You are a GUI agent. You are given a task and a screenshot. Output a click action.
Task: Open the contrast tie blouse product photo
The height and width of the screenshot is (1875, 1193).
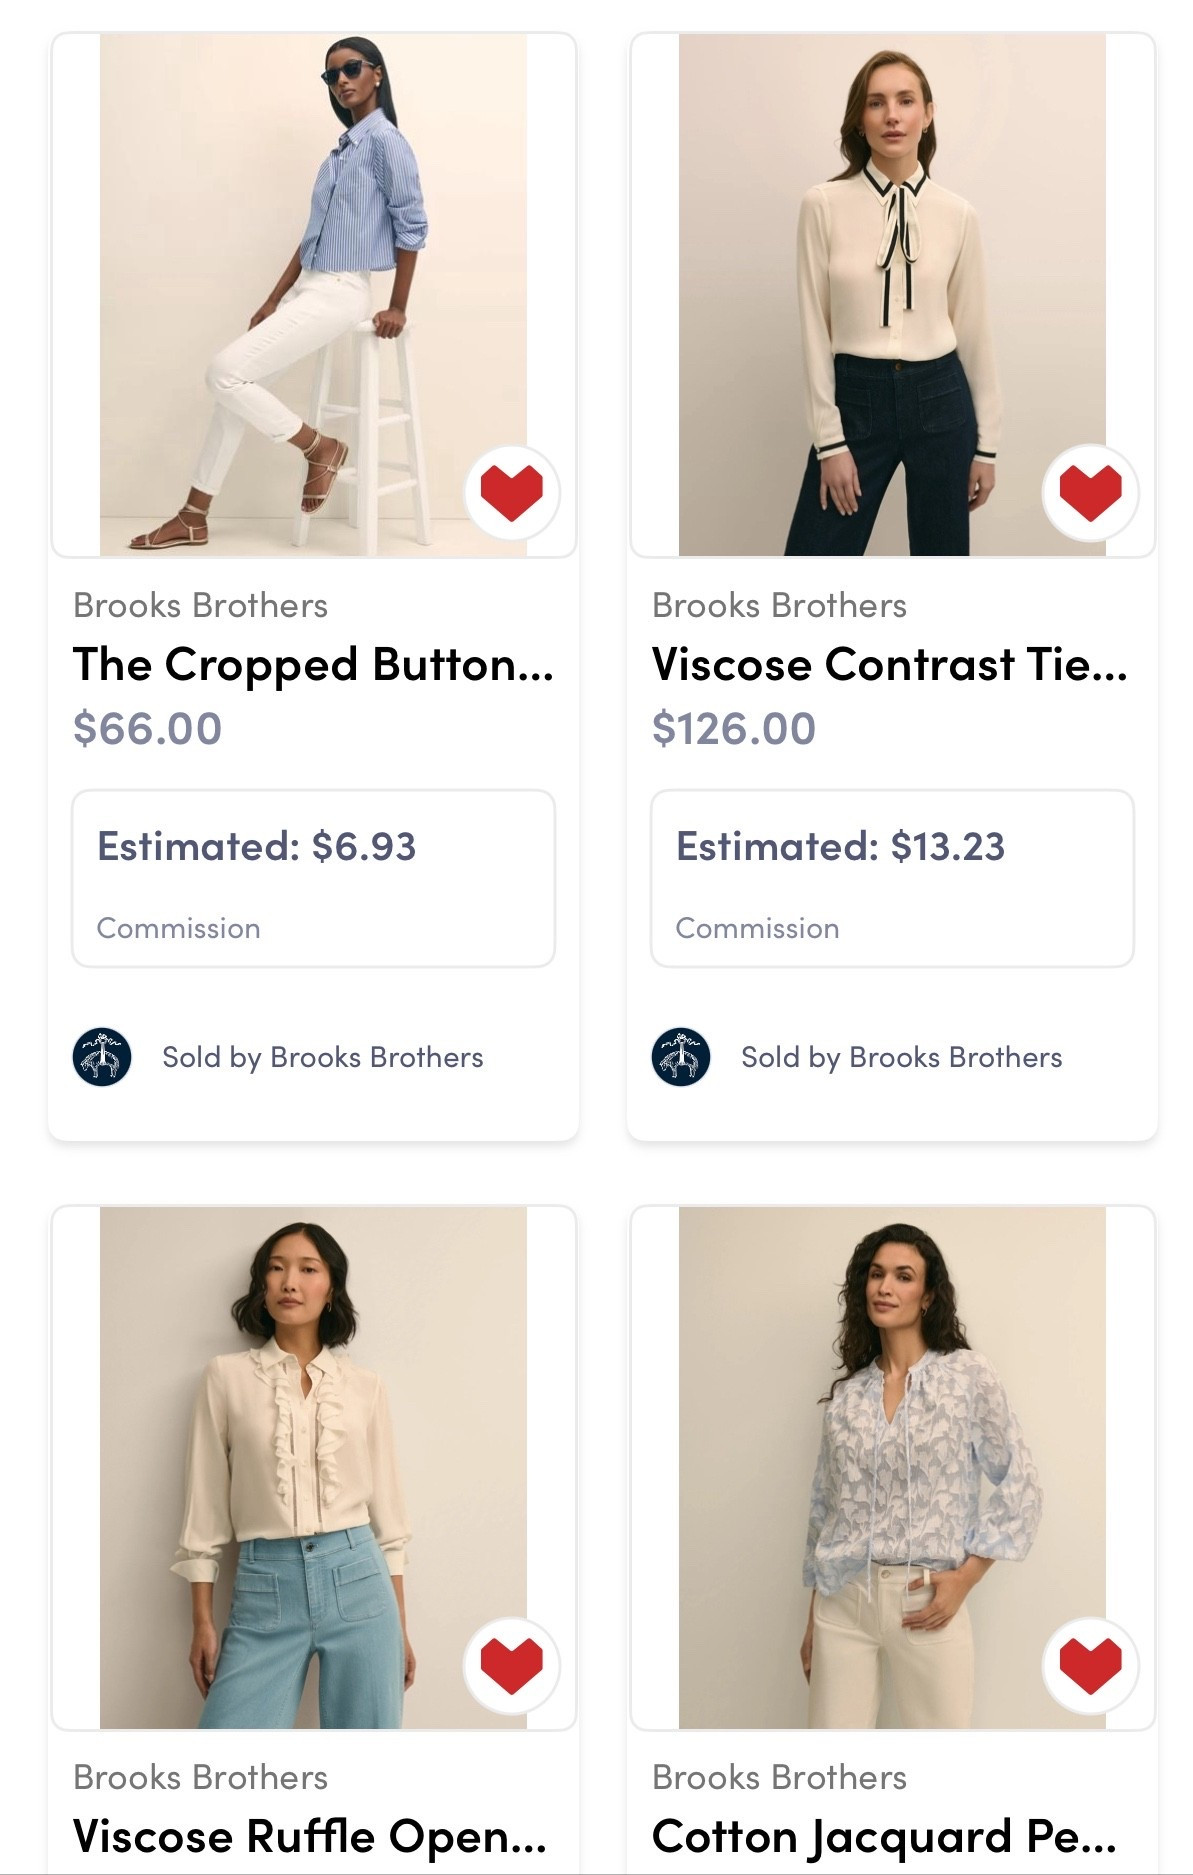(892, 295)
